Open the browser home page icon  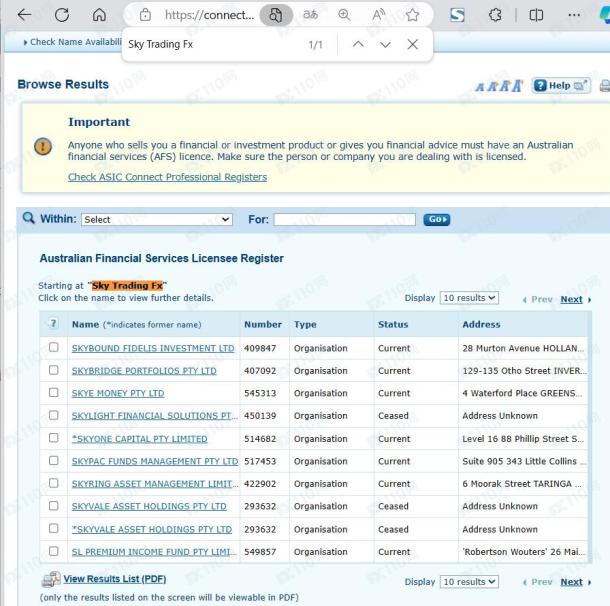pyautogui.click(x=99, y=15)
